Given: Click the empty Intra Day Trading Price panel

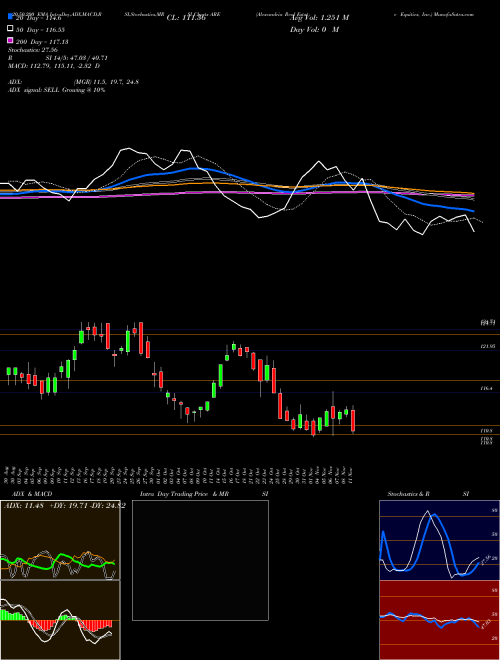Looking at the screenshot, I should [200, 560].
